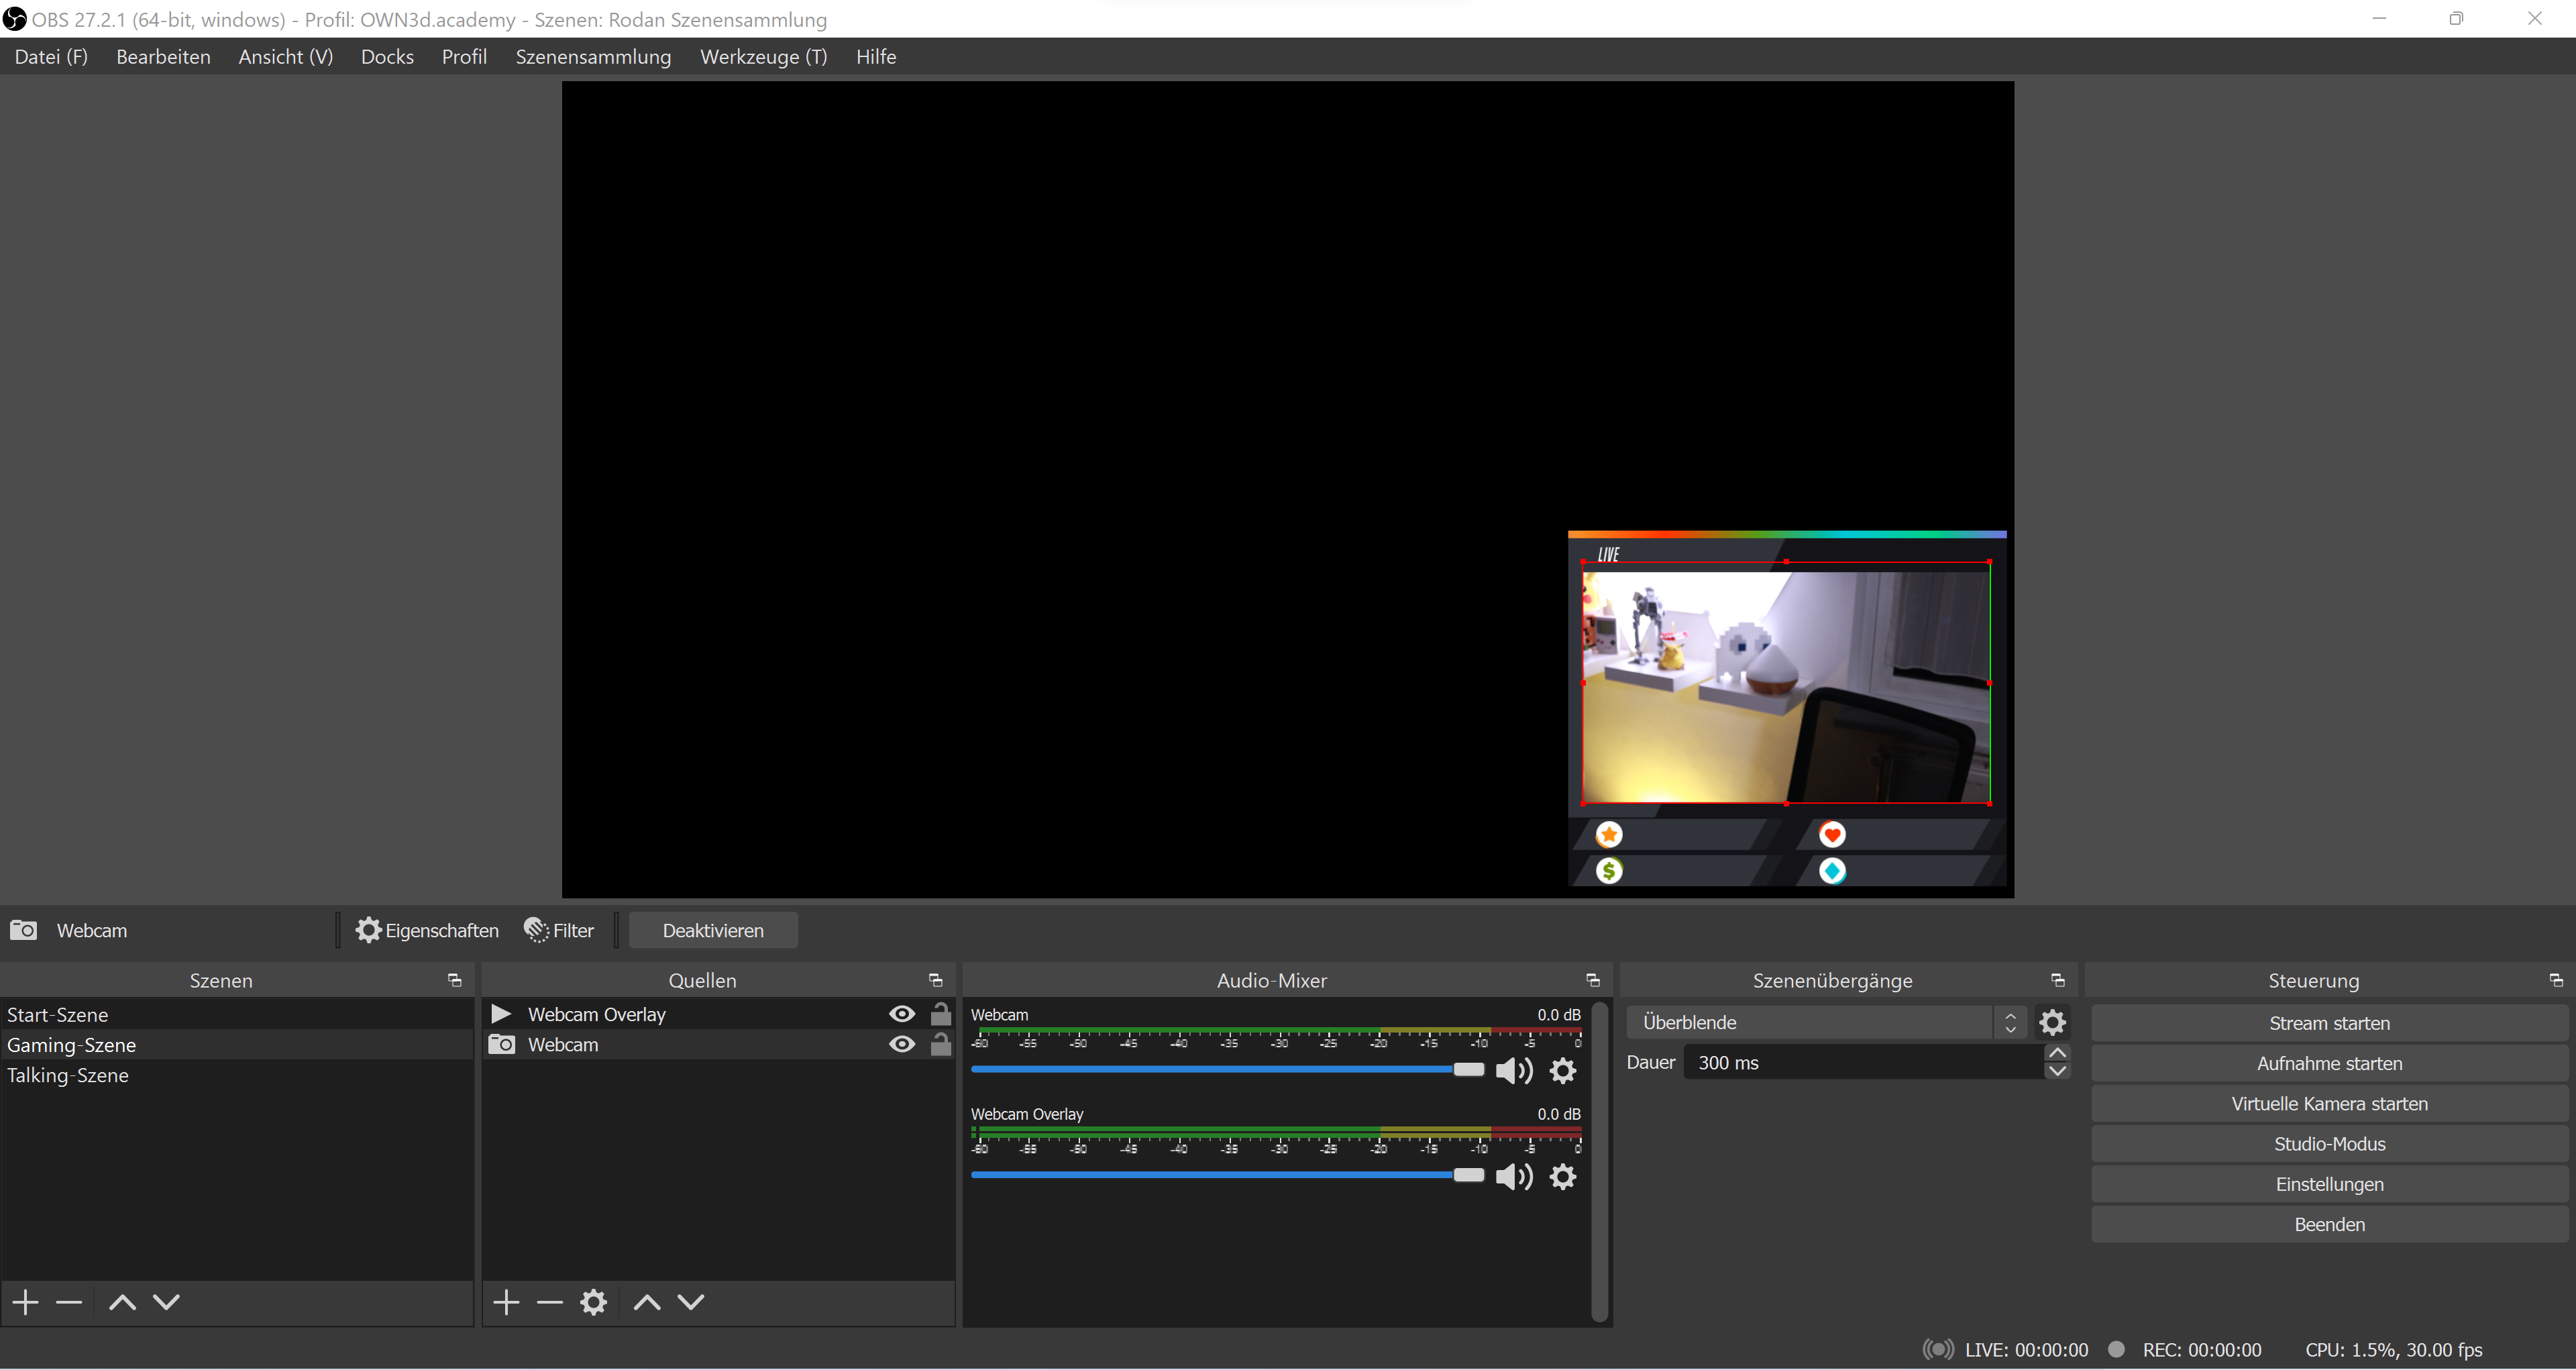Click the Stream starten button

[x=2329, y=1023]
